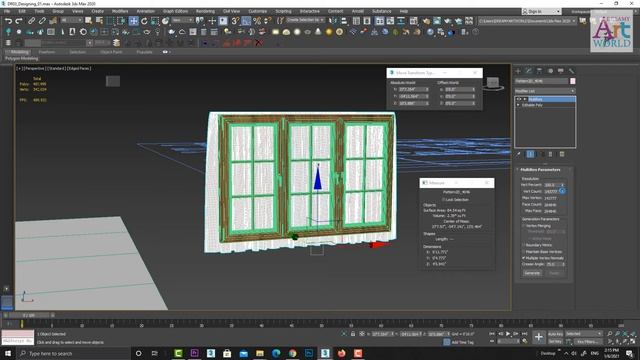
Task: Expand the Editable Poly stack entry arrow
Action: [x=518, y=105]
